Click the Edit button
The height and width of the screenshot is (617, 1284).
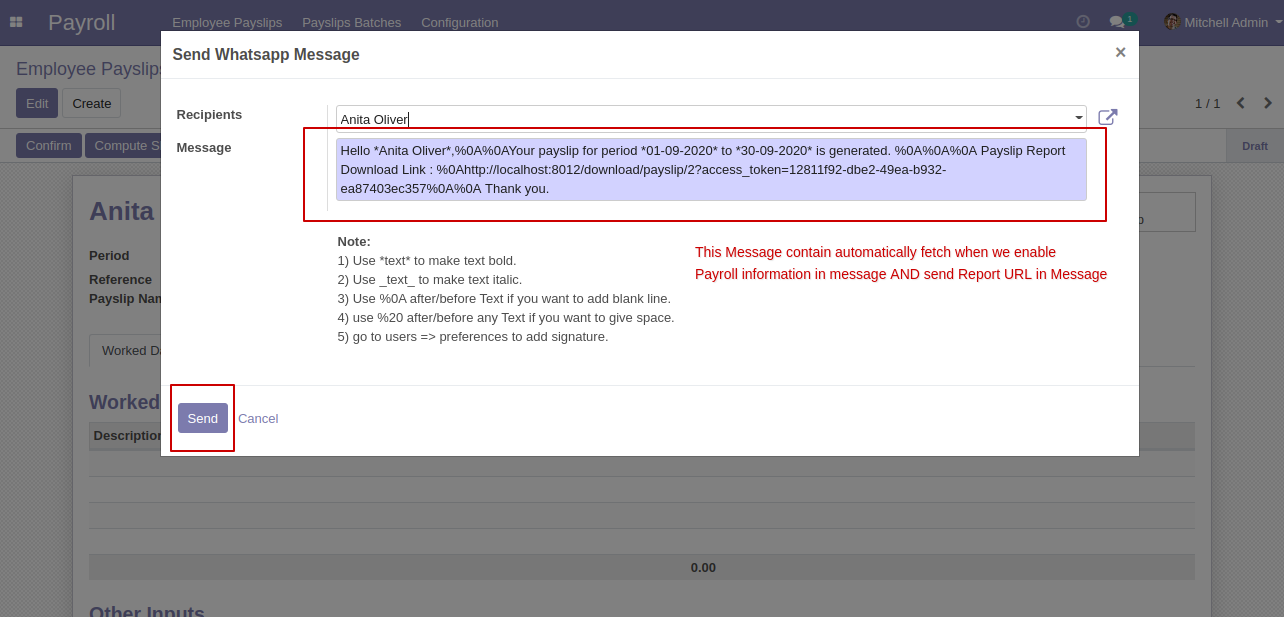click(x=37, y=103)
